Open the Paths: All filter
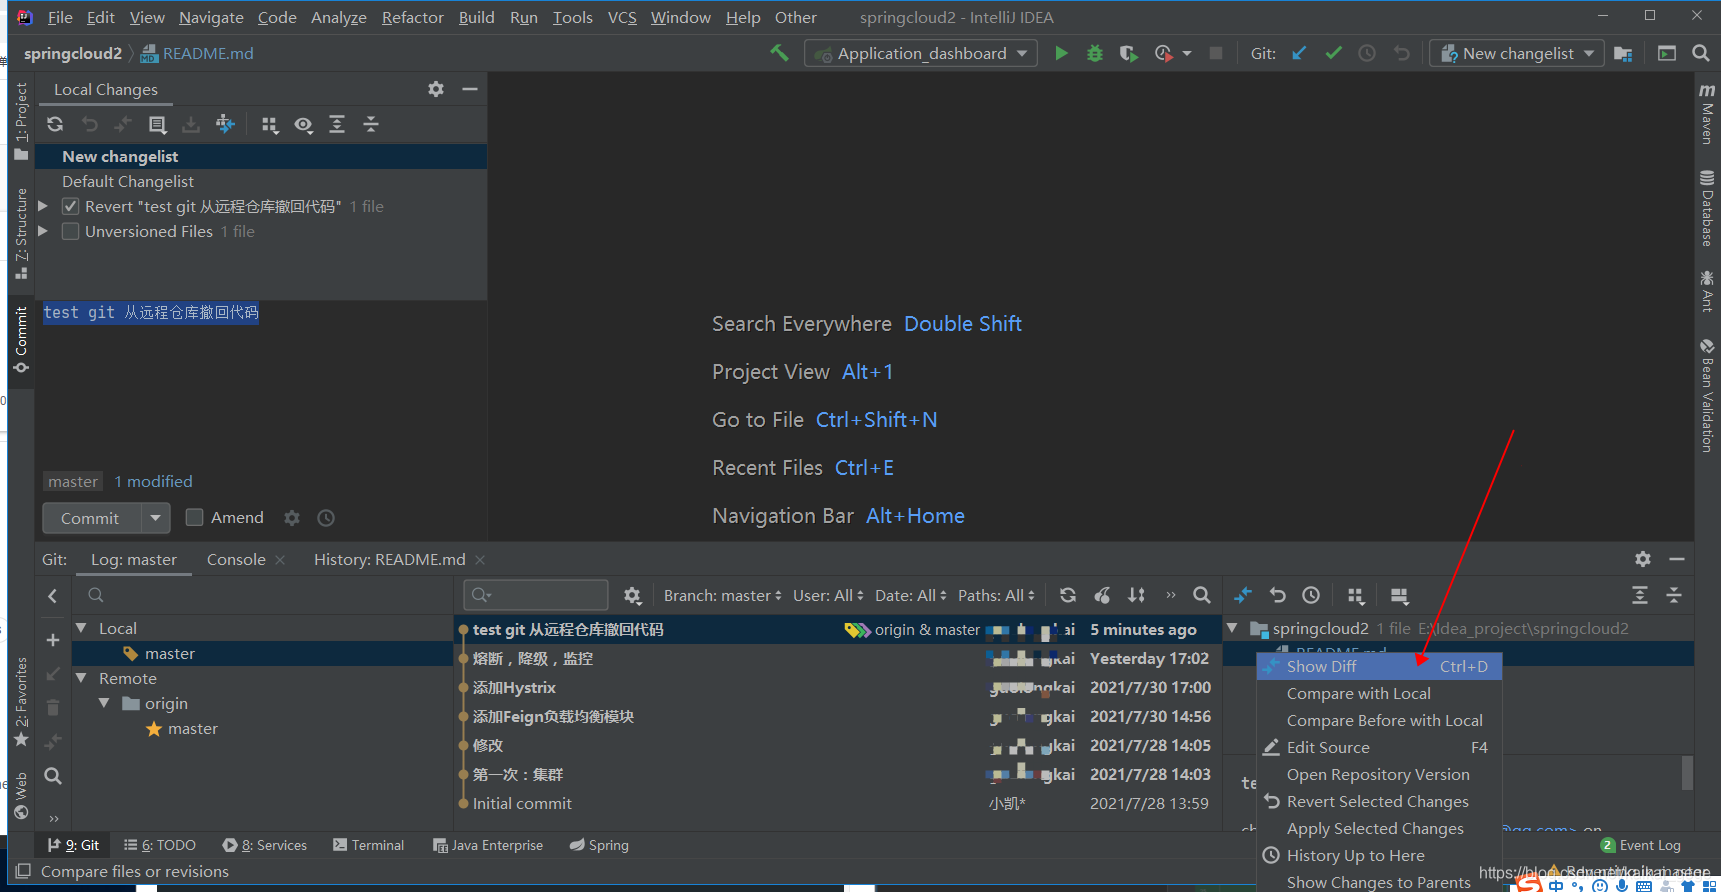Screen dimensions: 1721x892 pos(996,595)
